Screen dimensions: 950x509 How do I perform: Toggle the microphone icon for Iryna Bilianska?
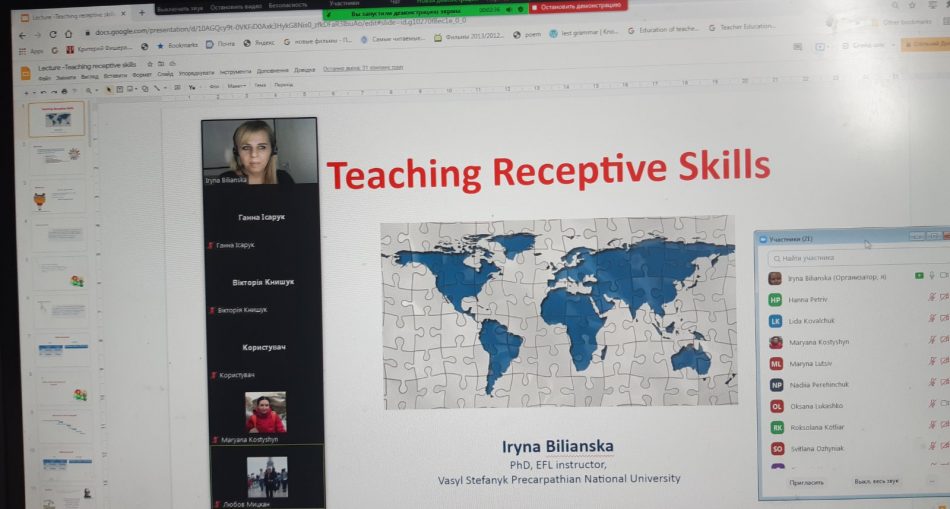tap(933, 276)
